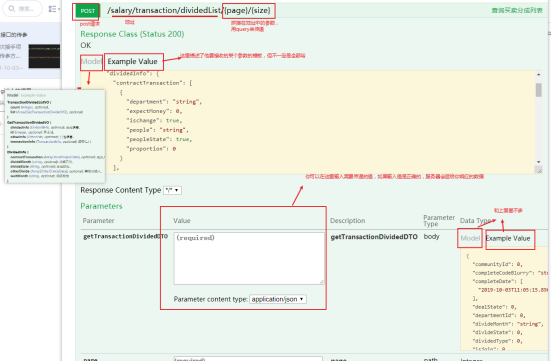
Task: Click the "divideMonth": "string" line in Data Type example
Action: (x=508, y=324)
